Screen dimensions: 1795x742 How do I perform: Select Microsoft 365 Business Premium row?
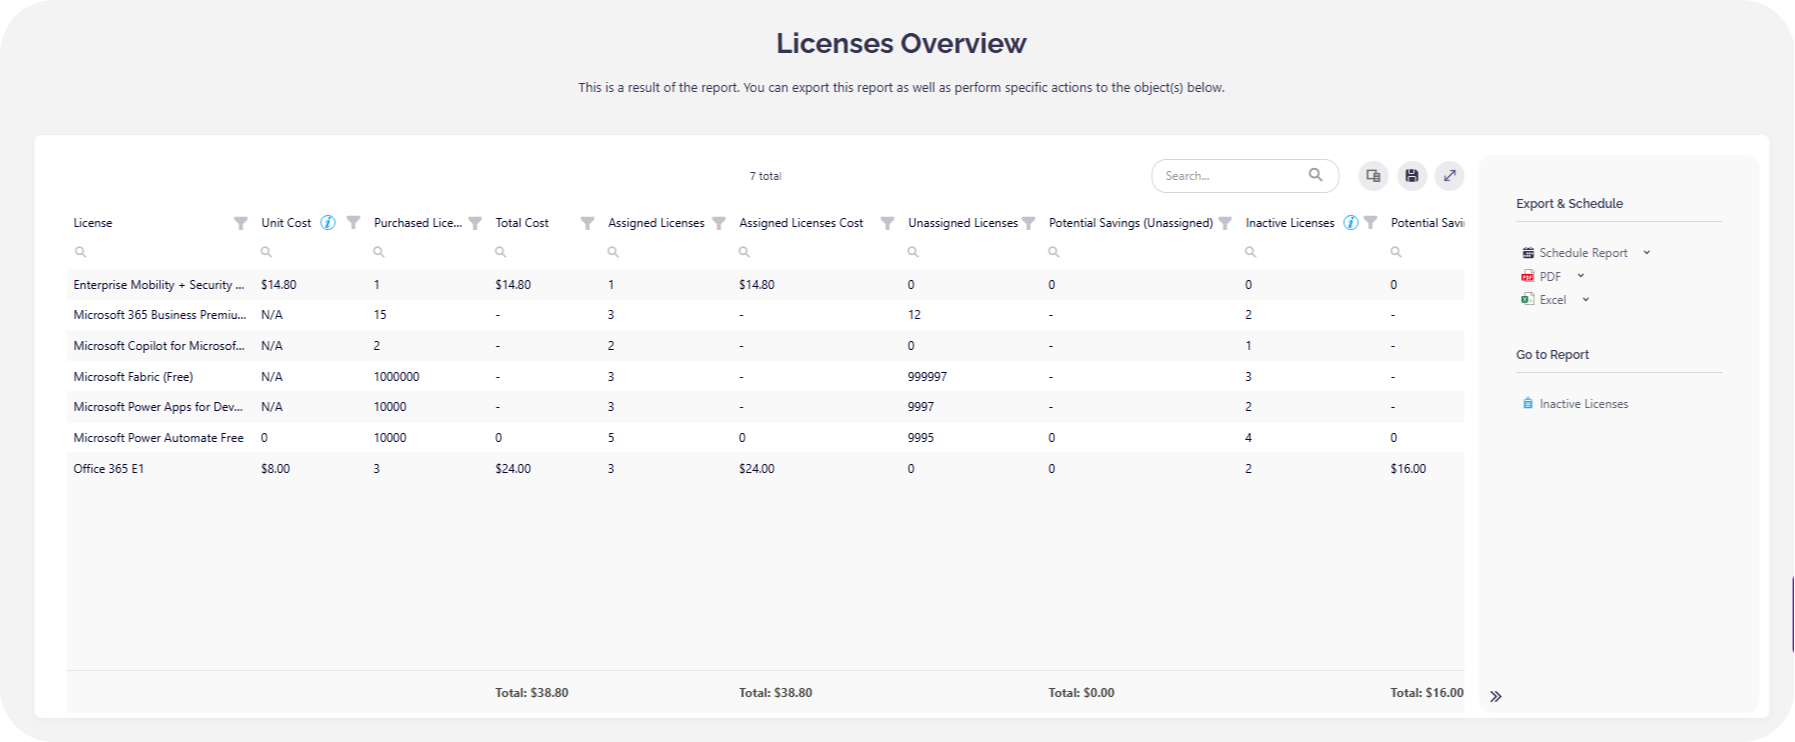point(765,315)
